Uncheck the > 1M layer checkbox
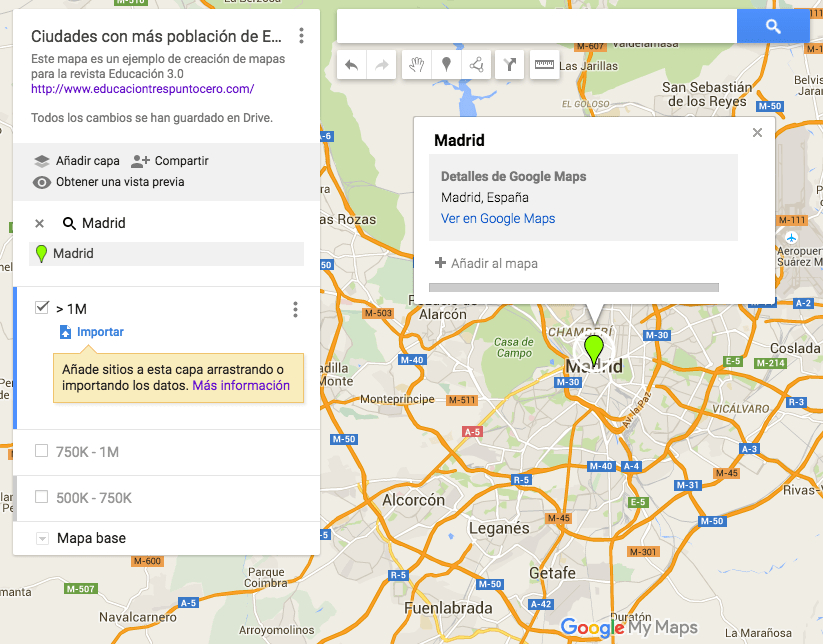823x644 pixels. (41, 307)
